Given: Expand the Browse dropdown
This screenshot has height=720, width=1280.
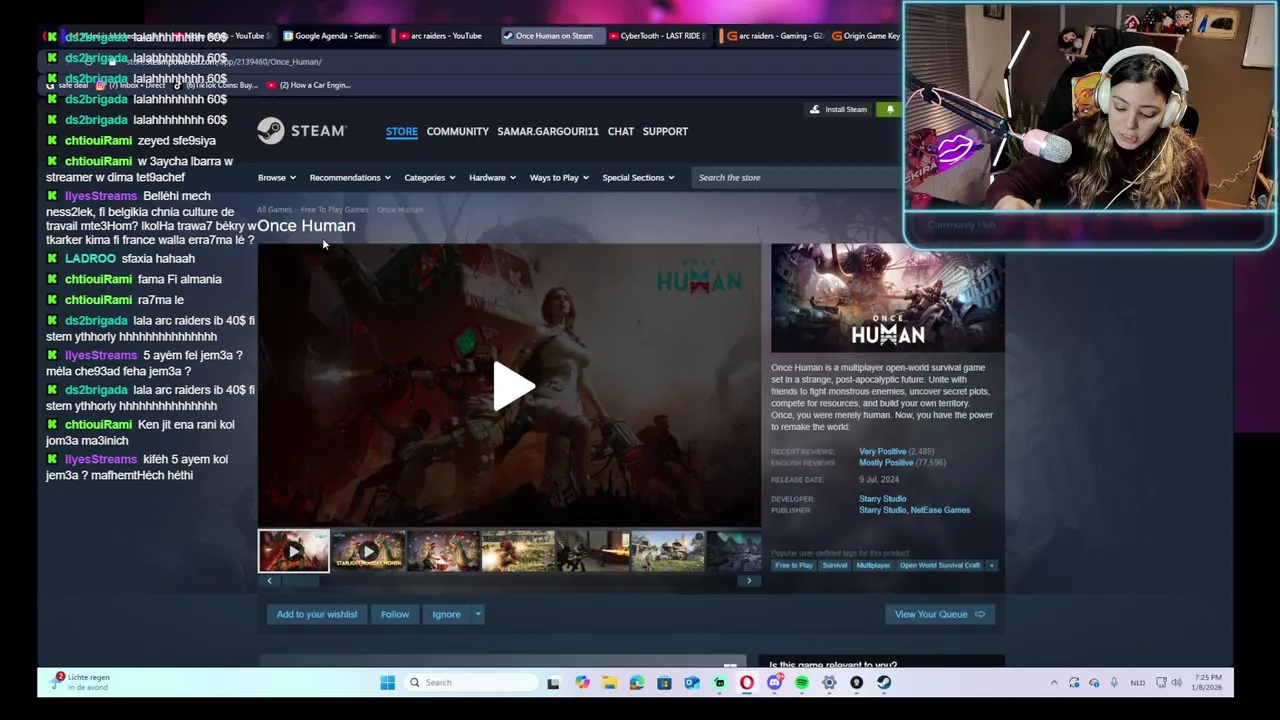Looking at the screenshot, I should [x=276, y=177].
